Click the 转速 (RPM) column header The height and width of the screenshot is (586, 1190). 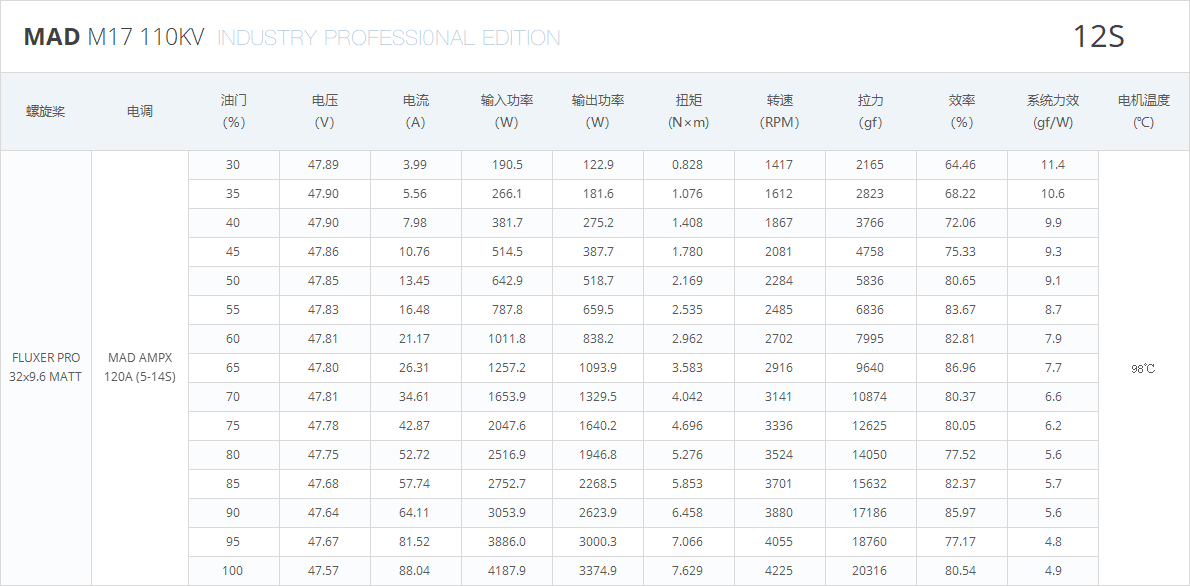click(x=779, y=112)
